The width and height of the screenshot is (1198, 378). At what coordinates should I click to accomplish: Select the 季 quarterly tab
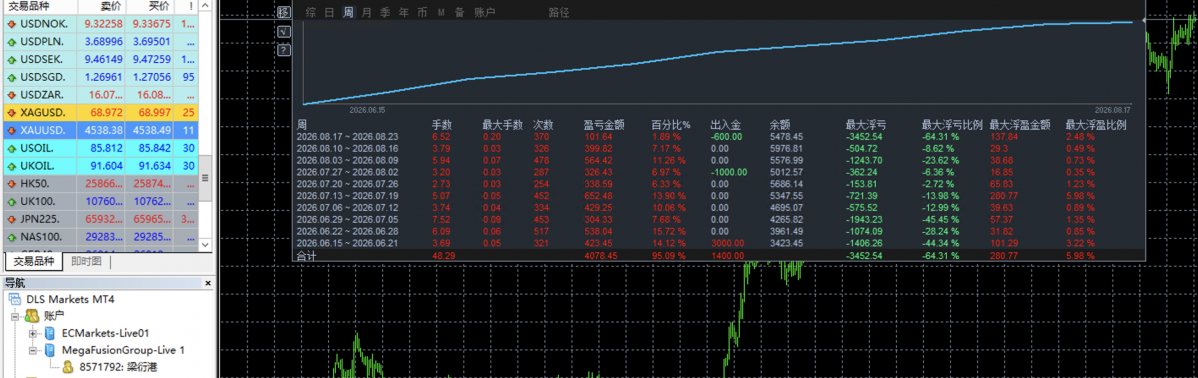(385, 12)
